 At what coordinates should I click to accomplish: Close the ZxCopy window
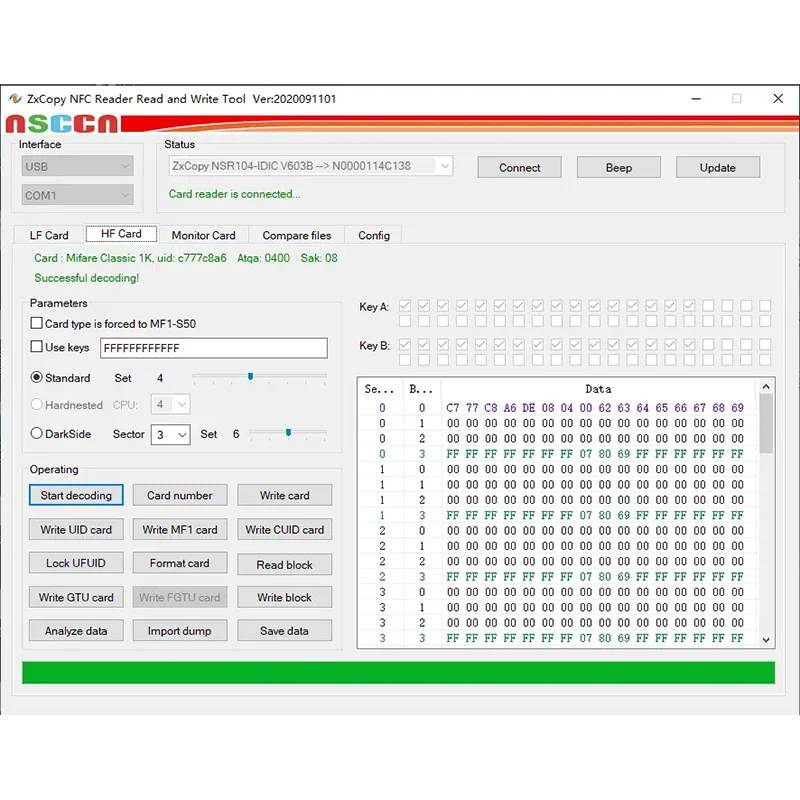[778, 98]
